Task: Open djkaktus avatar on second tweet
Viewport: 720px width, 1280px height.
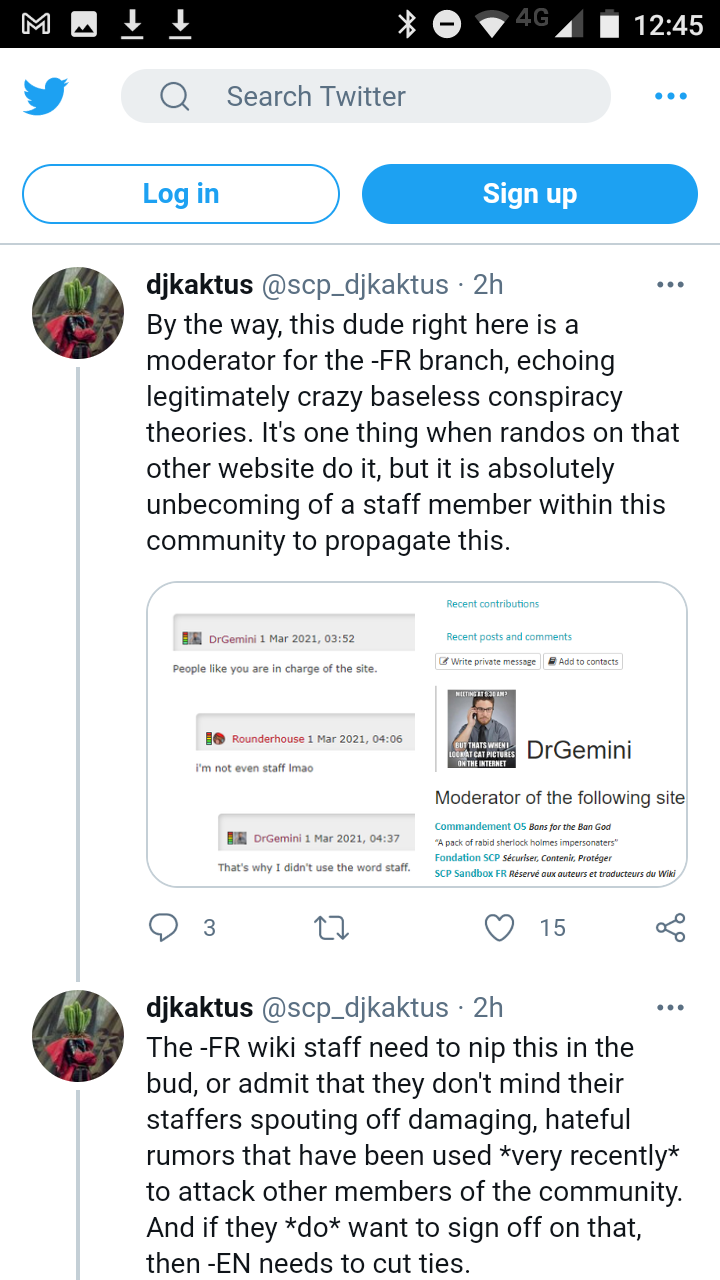Action: (x=78, y=1036)
